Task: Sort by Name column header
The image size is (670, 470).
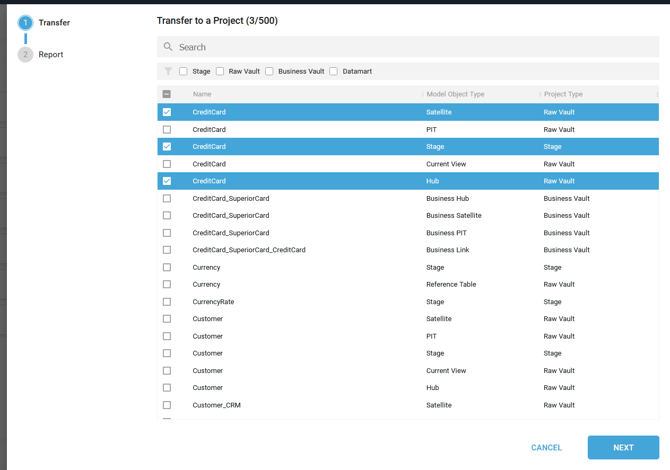Action: 202,94
